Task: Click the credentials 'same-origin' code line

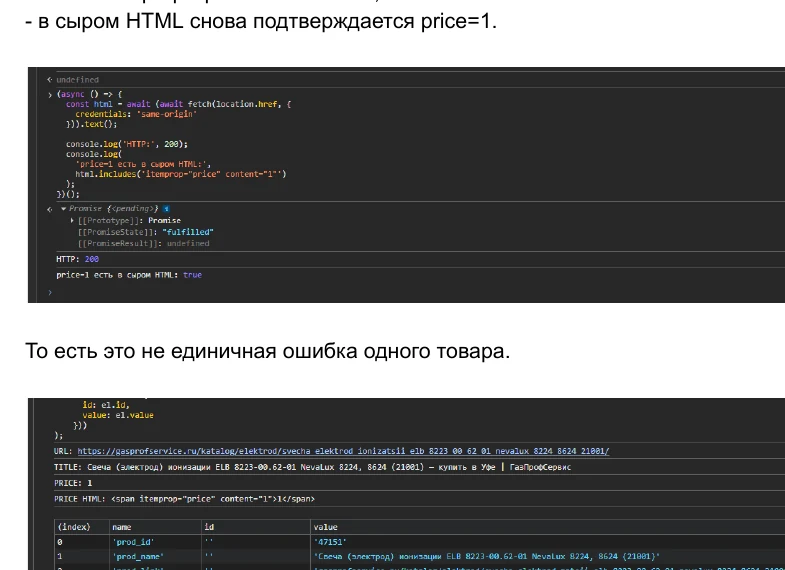Action: (x=136, y=114)
